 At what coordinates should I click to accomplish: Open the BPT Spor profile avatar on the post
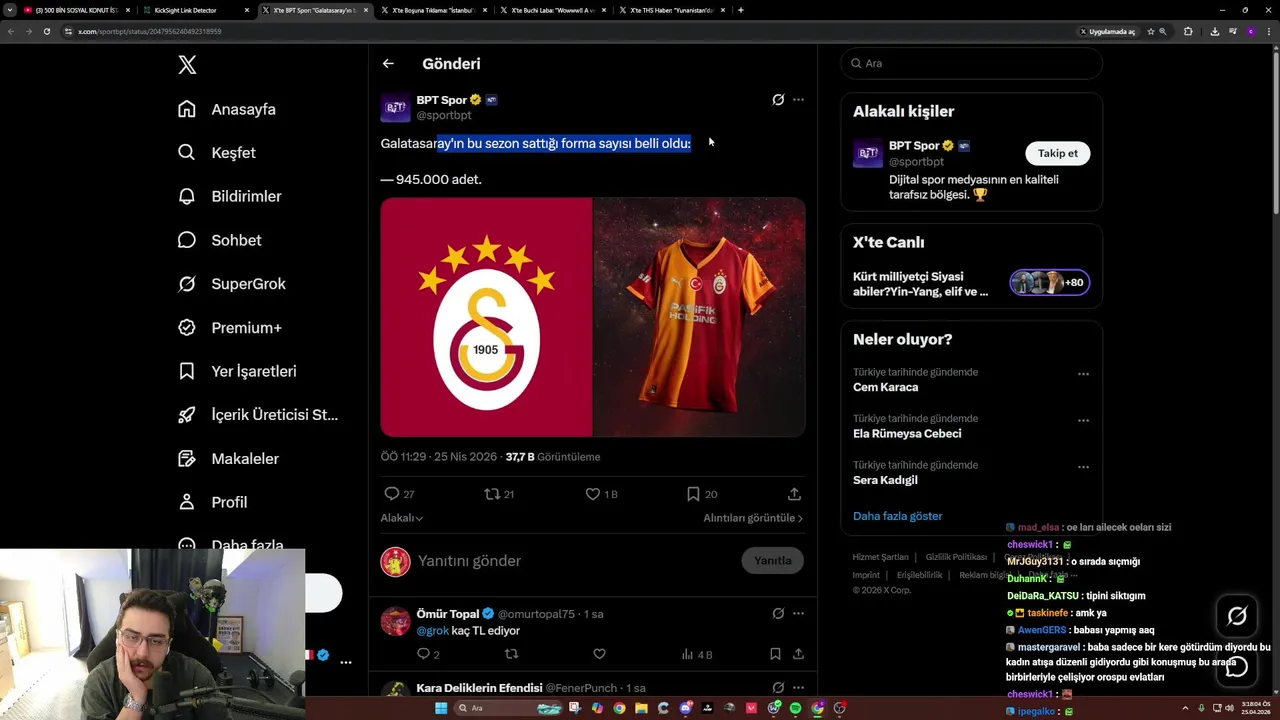point(395,108)
